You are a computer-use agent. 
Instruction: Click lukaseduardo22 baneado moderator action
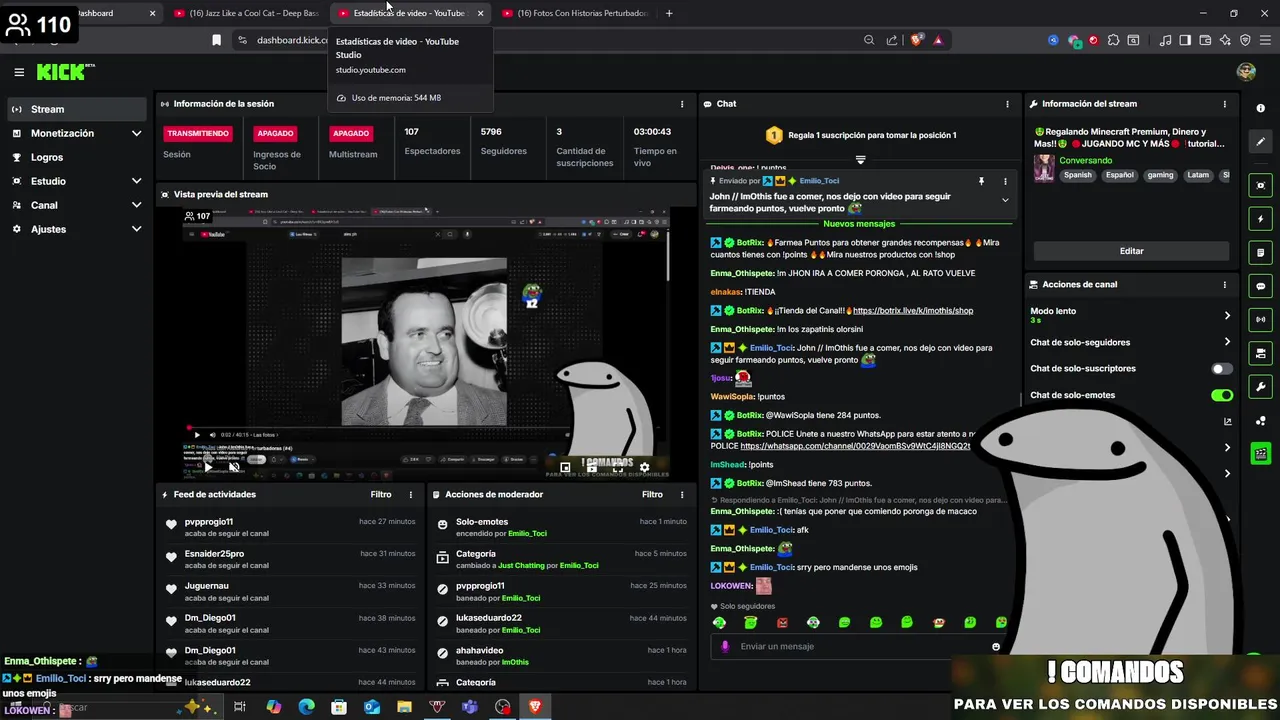(x=560, y=624)
